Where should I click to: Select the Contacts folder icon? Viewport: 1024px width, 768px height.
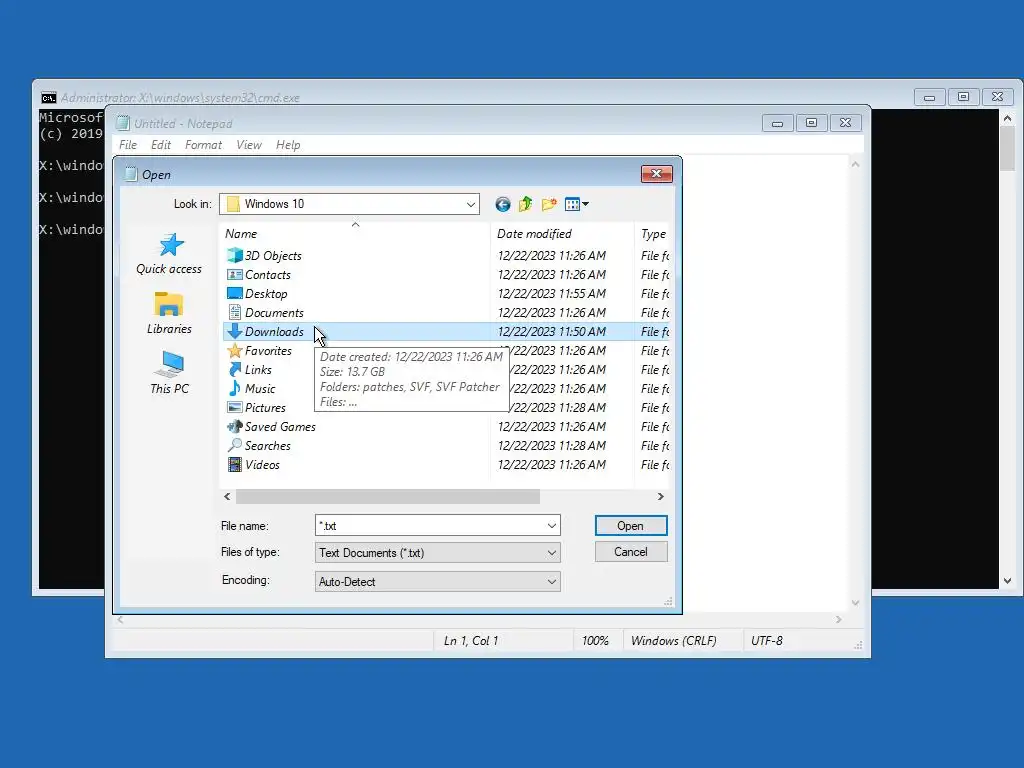coord(234,274)
